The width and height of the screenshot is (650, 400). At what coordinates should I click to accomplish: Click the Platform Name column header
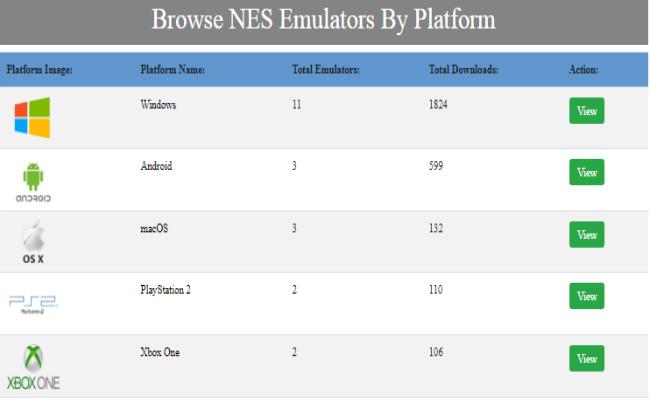pos(172,69)
